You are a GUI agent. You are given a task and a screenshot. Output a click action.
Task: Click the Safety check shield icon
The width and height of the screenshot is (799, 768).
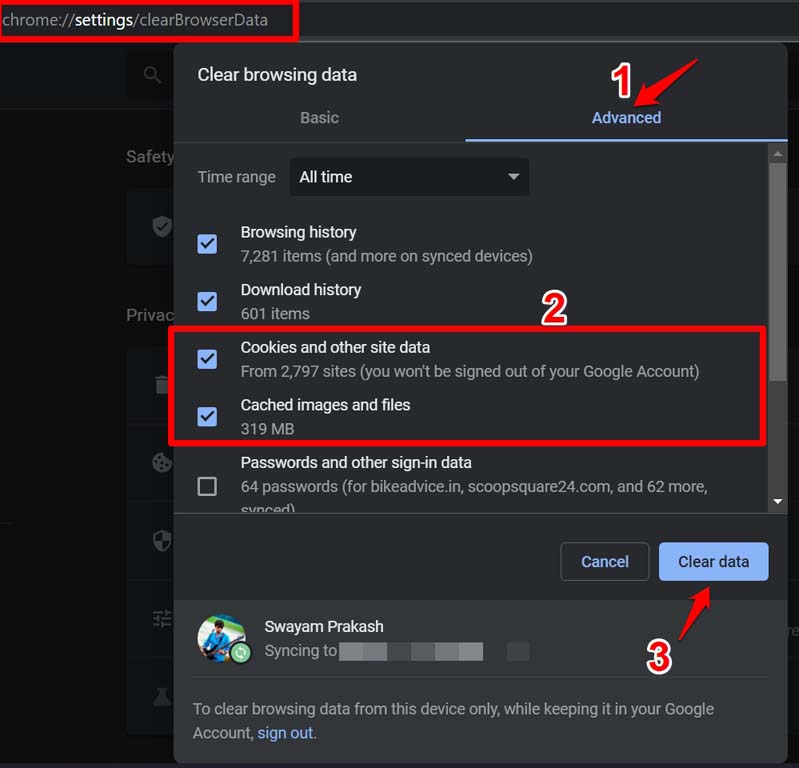coord(162,226)
